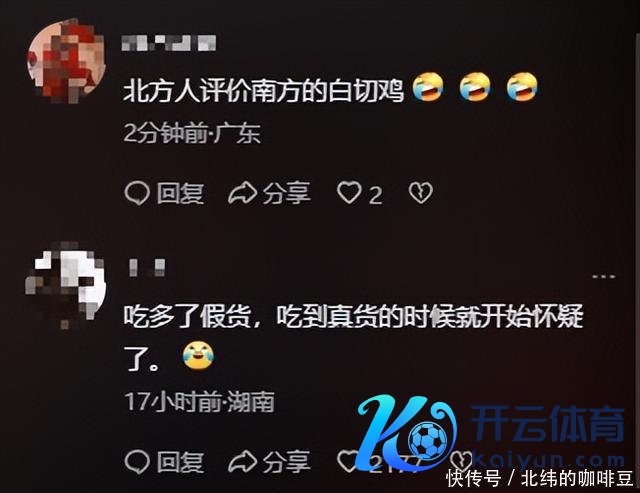
Task: Click the 回复 label under the 广东 comment
Action: [x=180, y=193]
